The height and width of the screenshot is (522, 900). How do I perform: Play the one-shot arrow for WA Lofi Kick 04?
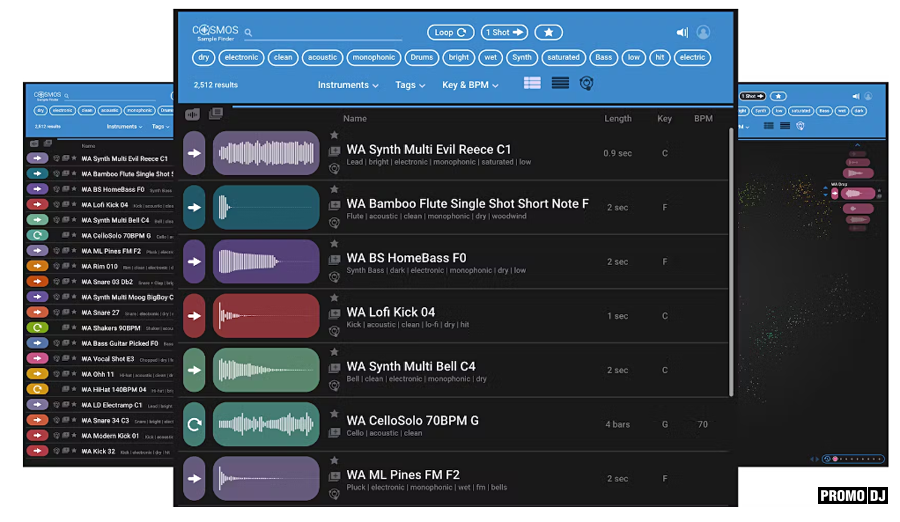pos(194,316)
